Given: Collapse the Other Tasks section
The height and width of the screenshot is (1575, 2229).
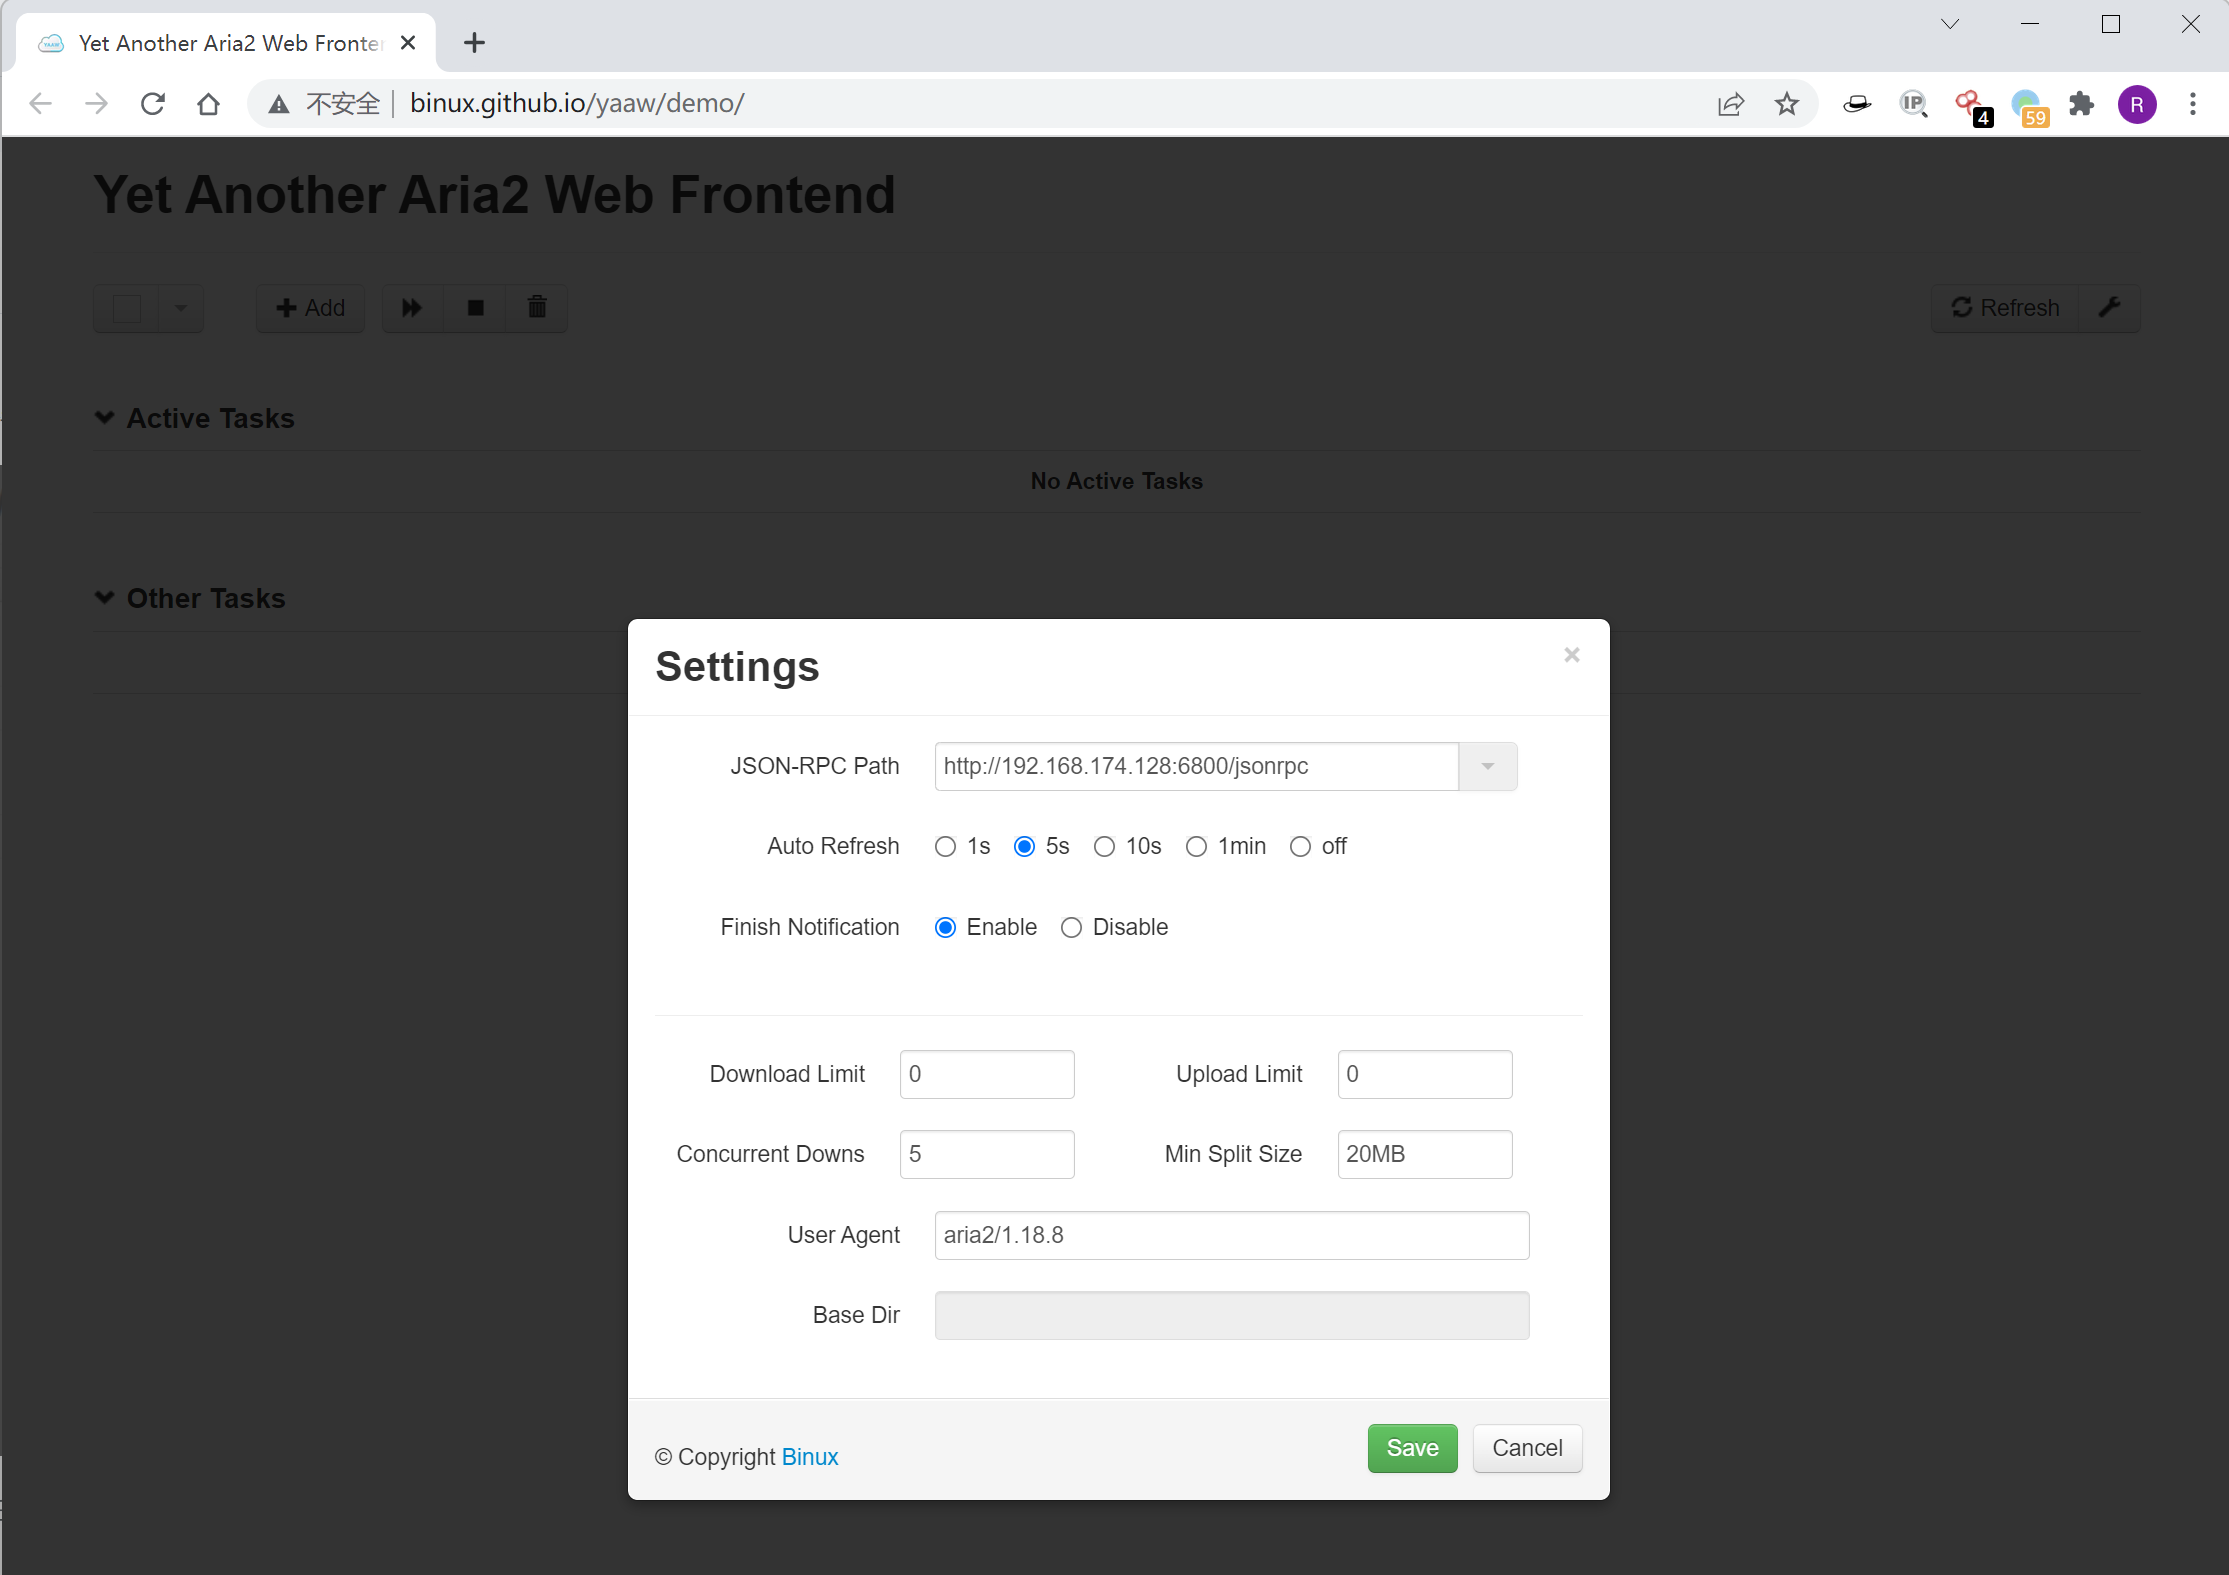Looking at the screenshot, I should [x=105, y=598].
